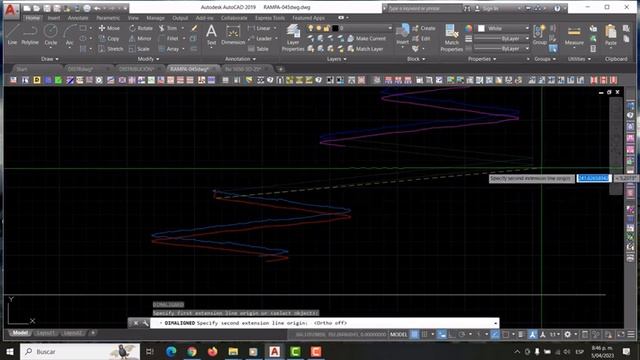Toggle object snap tracking in status bar
The image size is (640, 360).
(x=495, y=334)
